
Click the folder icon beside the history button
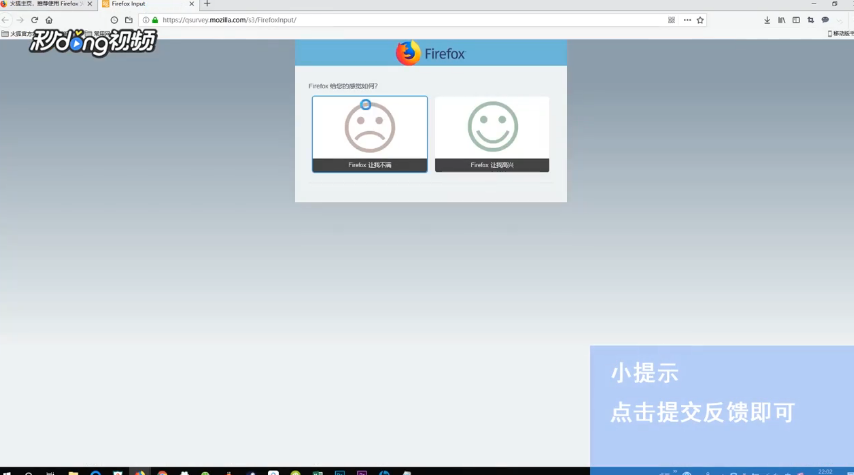[129, 20]
